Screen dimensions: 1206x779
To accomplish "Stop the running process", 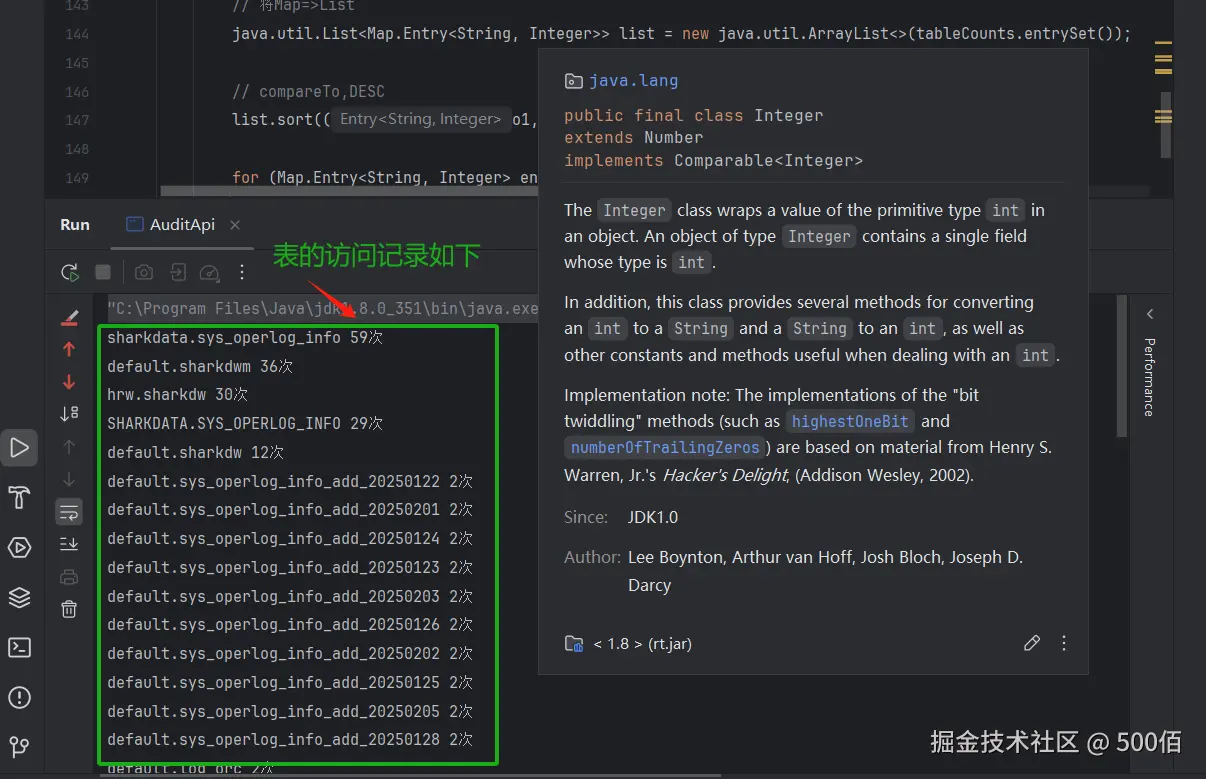I will [103, 272].
